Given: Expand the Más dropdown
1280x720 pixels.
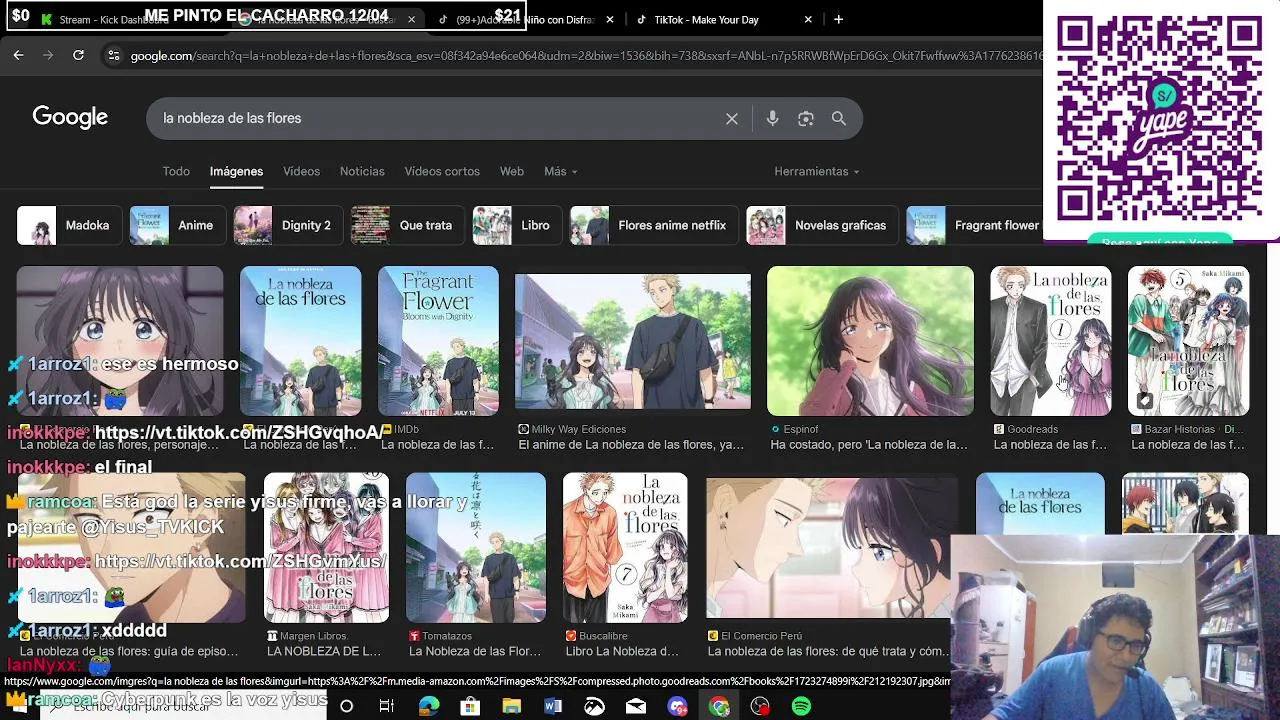Looking at the screenshot, I should (560, 171).
